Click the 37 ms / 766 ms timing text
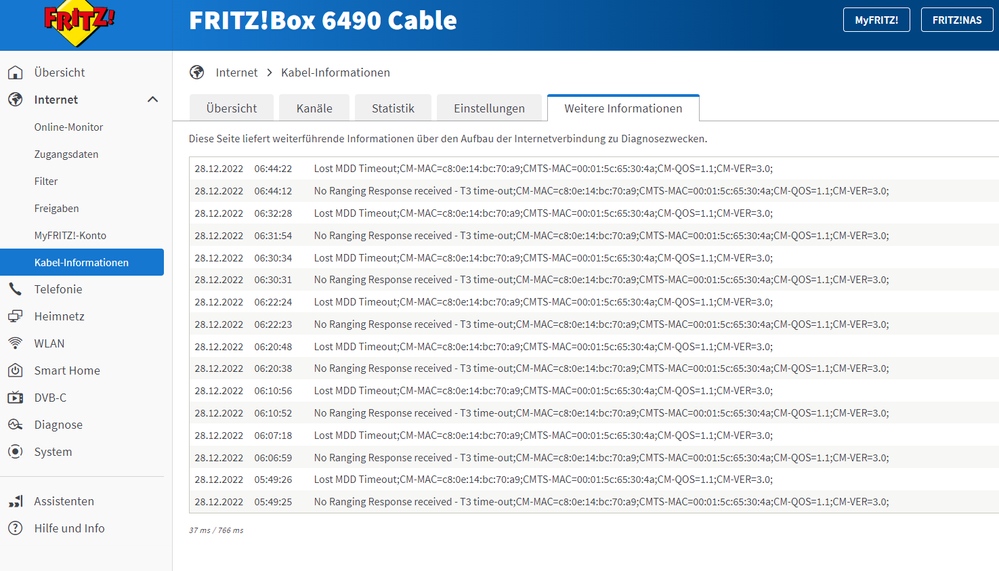This screenshot has width=999, height=571. (x=216, y=530)
